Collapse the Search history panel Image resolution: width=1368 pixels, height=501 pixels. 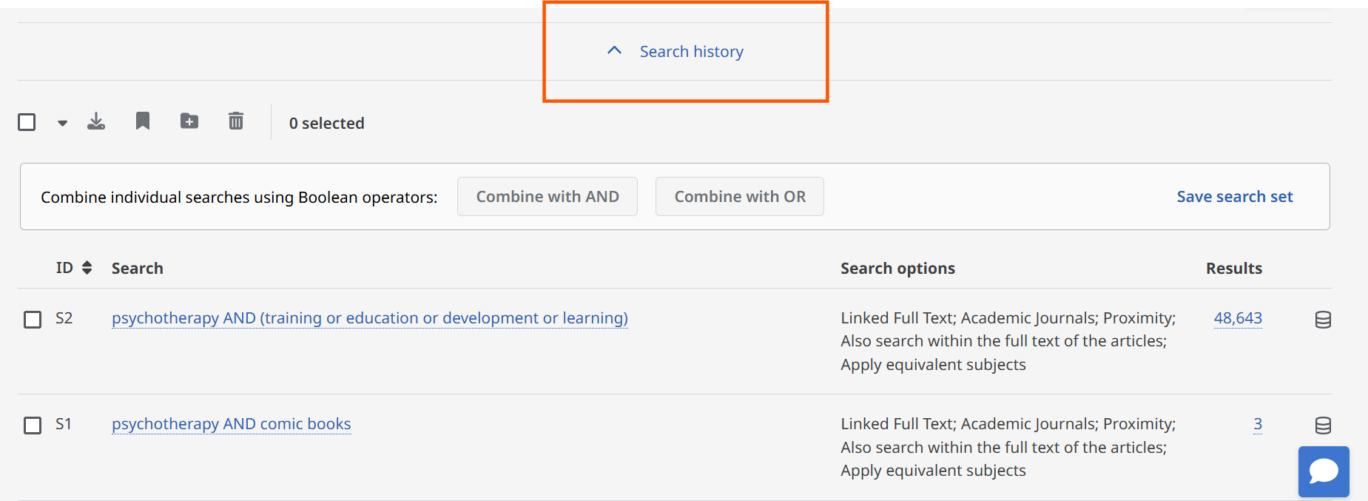click(x=676, y=51)
